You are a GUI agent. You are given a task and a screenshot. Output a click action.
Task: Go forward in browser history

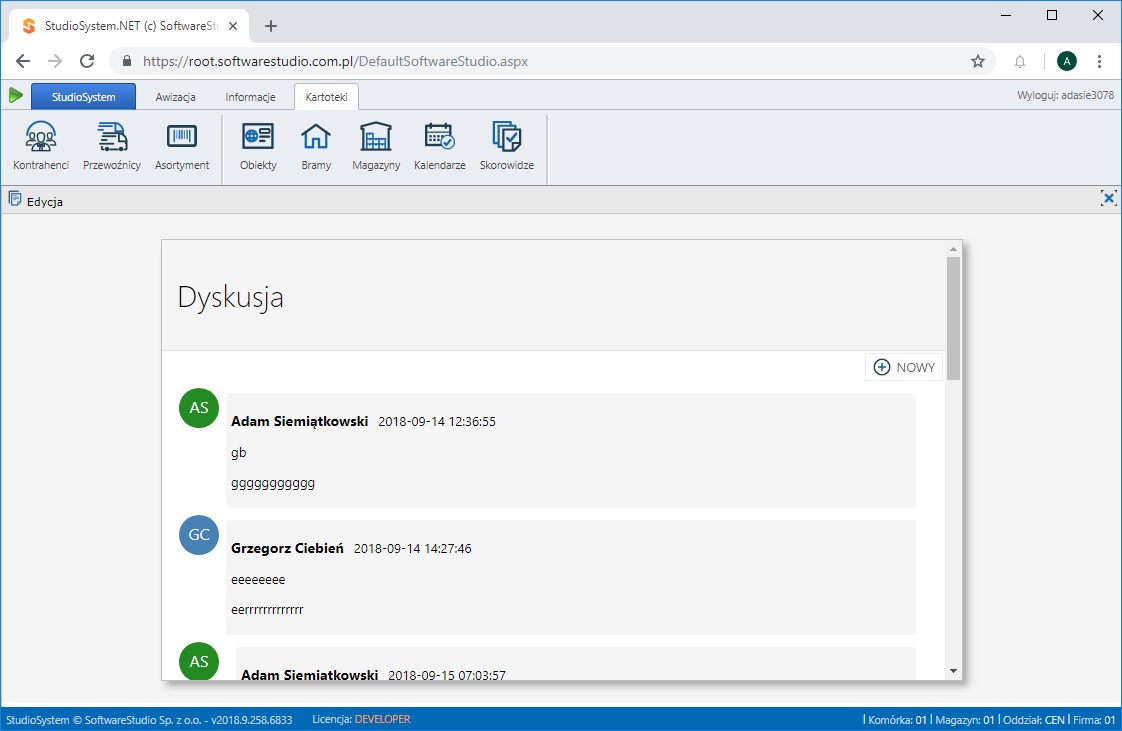pyautogui.click(x=55, y=62)
